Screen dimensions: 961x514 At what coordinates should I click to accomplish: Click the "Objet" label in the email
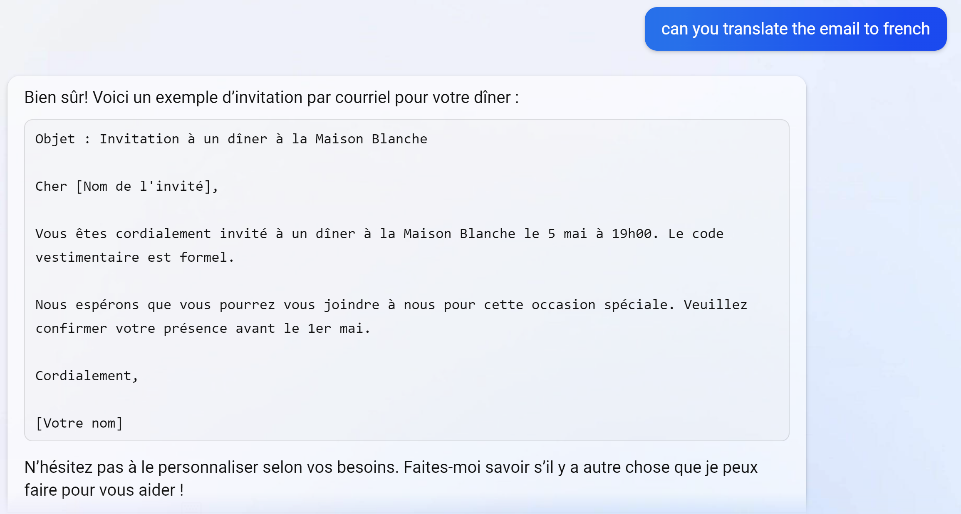(55, 139)
